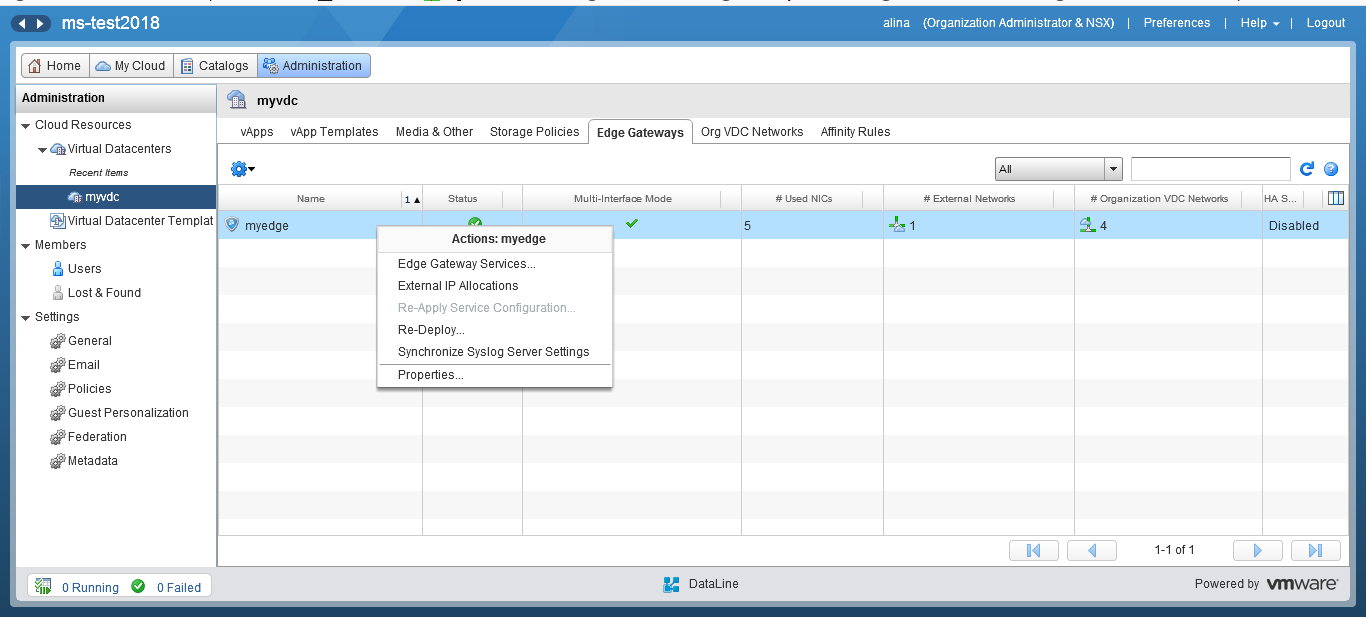This screenshot has width=1366, height=617.
Task: Click the forward navigation arrow beside ms-test2018
Action: point(40,23)
